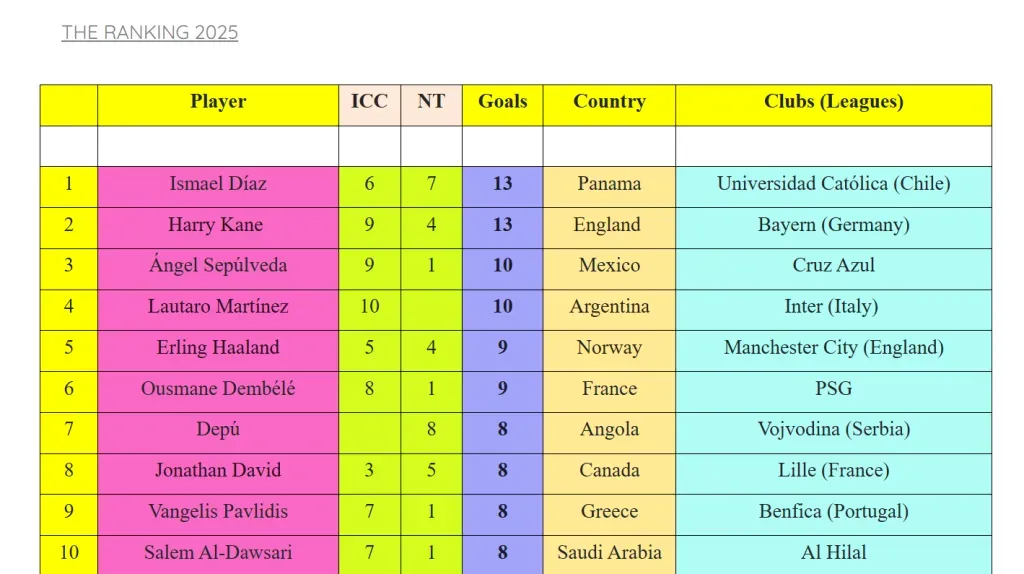The width and height of the screenshot is (1024, 574).
Task: Click the Player column header
Action: point(218,102)
